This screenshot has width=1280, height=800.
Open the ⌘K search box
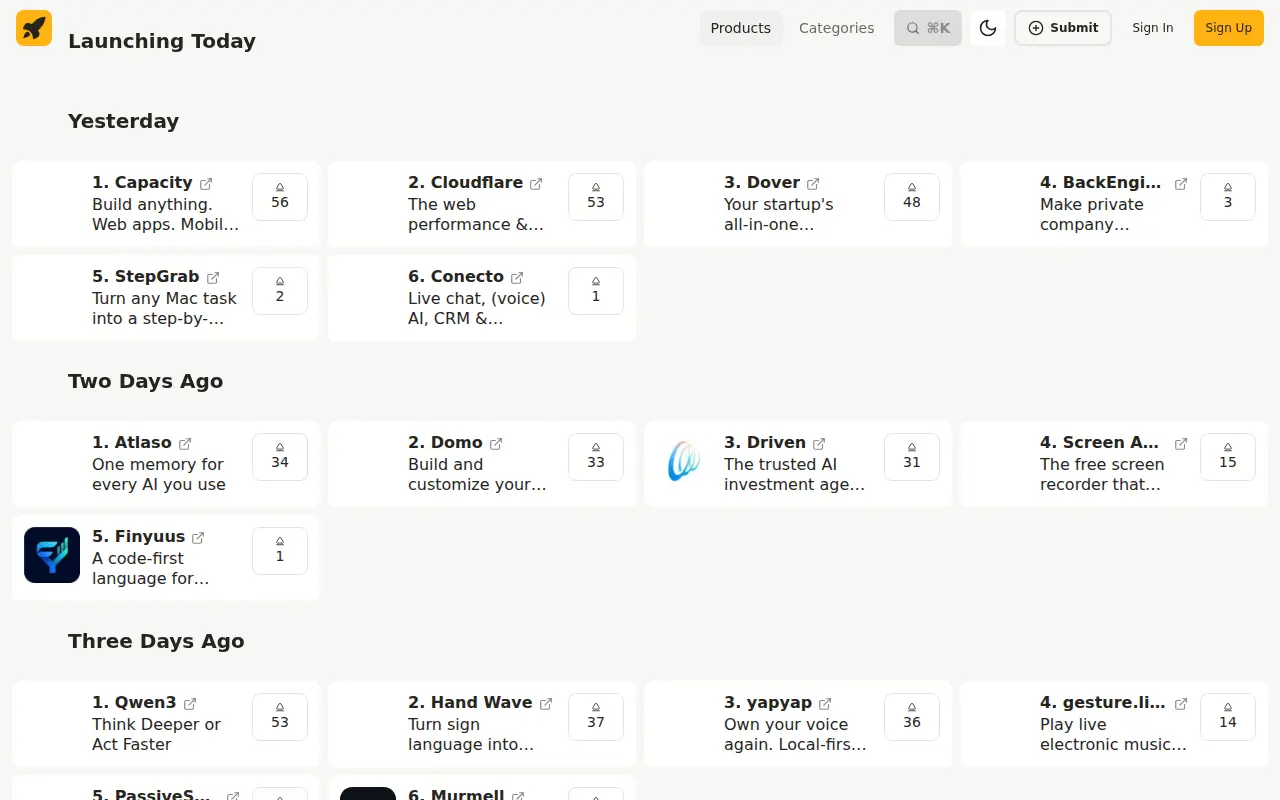coord(928,28)
